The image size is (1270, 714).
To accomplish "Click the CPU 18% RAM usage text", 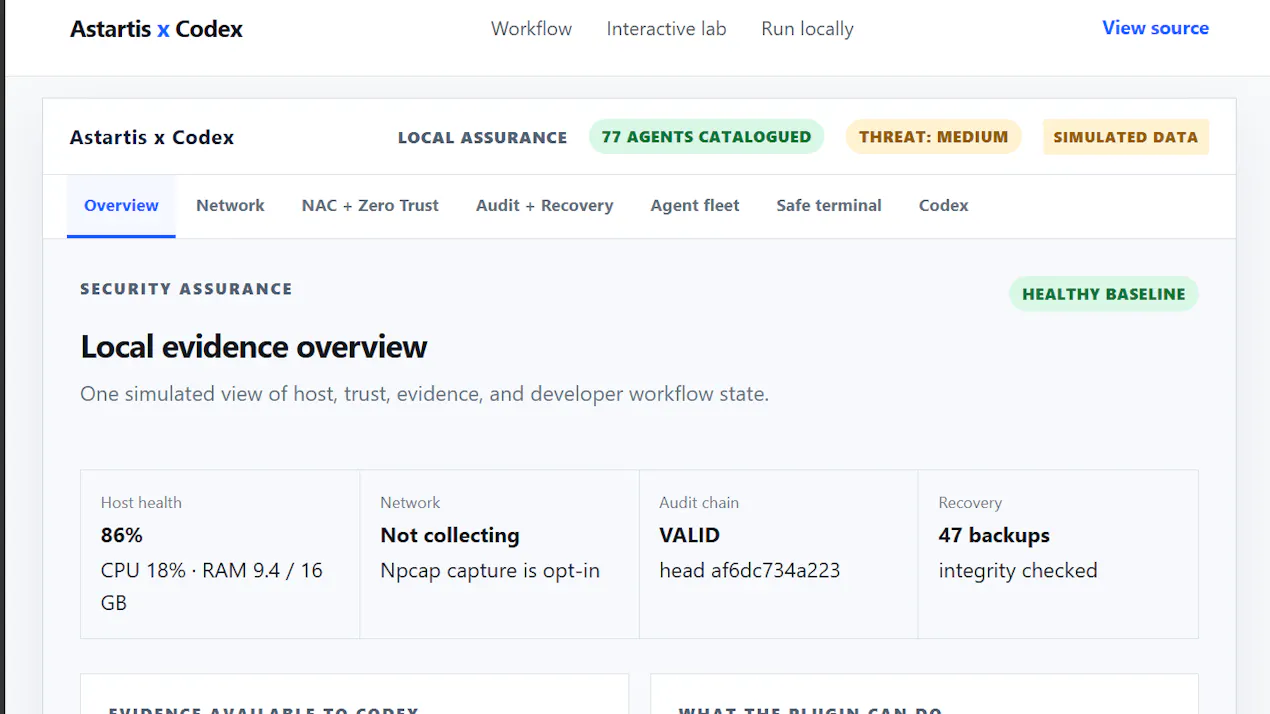I will click(212, 586).
